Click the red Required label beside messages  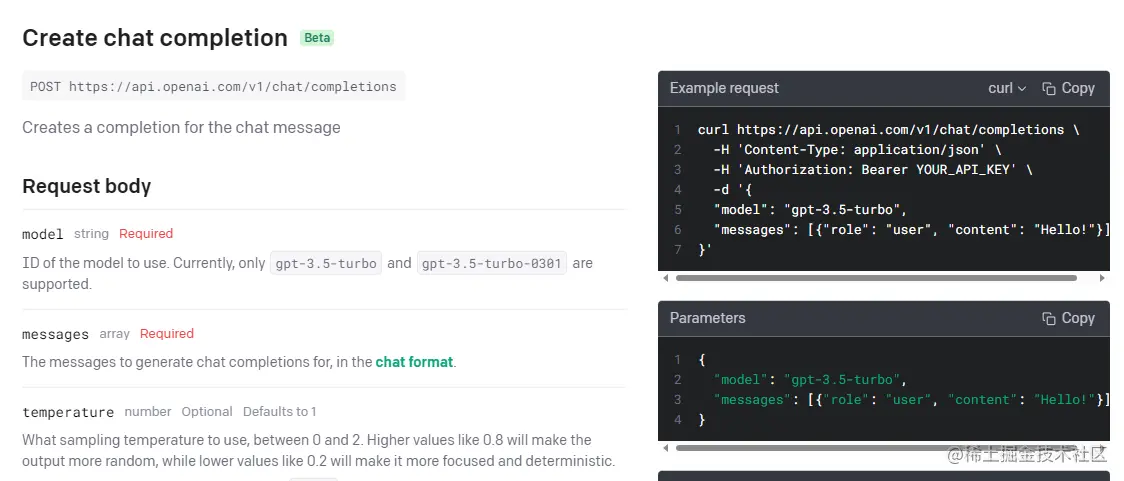point(167,334)
